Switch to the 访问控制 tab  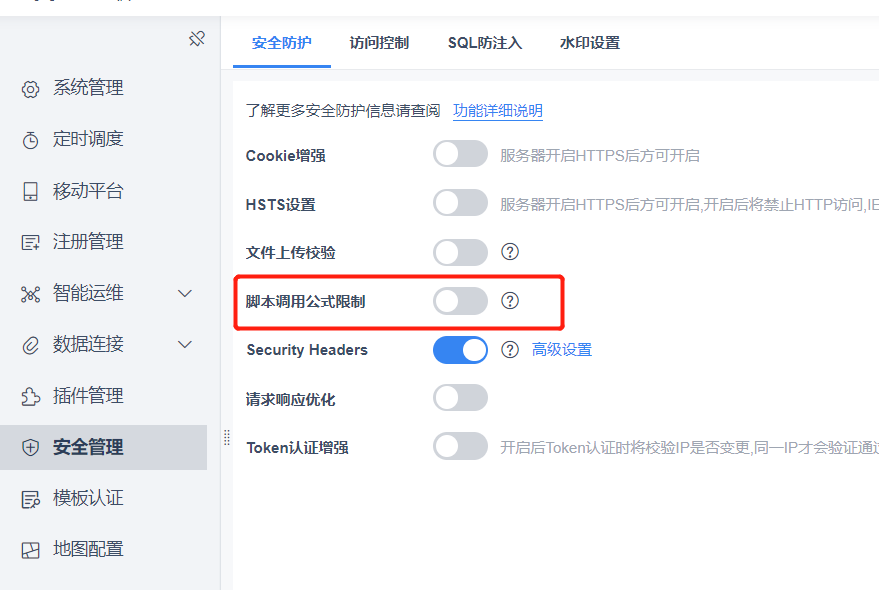pos(380,43)
